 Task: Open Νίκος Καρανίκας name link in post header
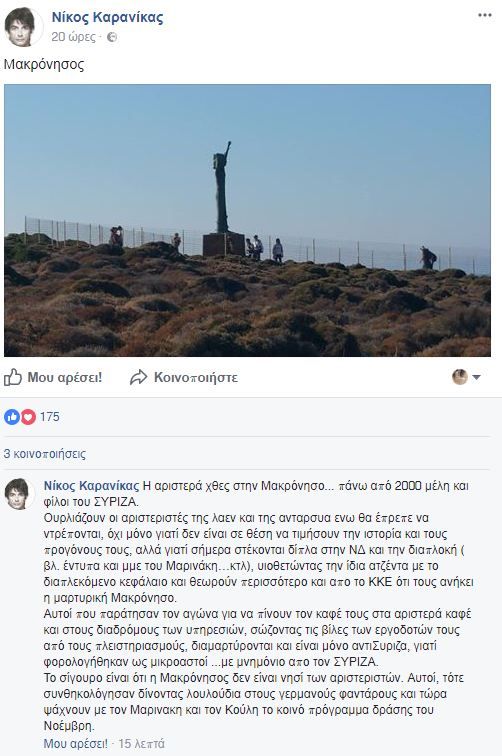[x=108, y=17]
